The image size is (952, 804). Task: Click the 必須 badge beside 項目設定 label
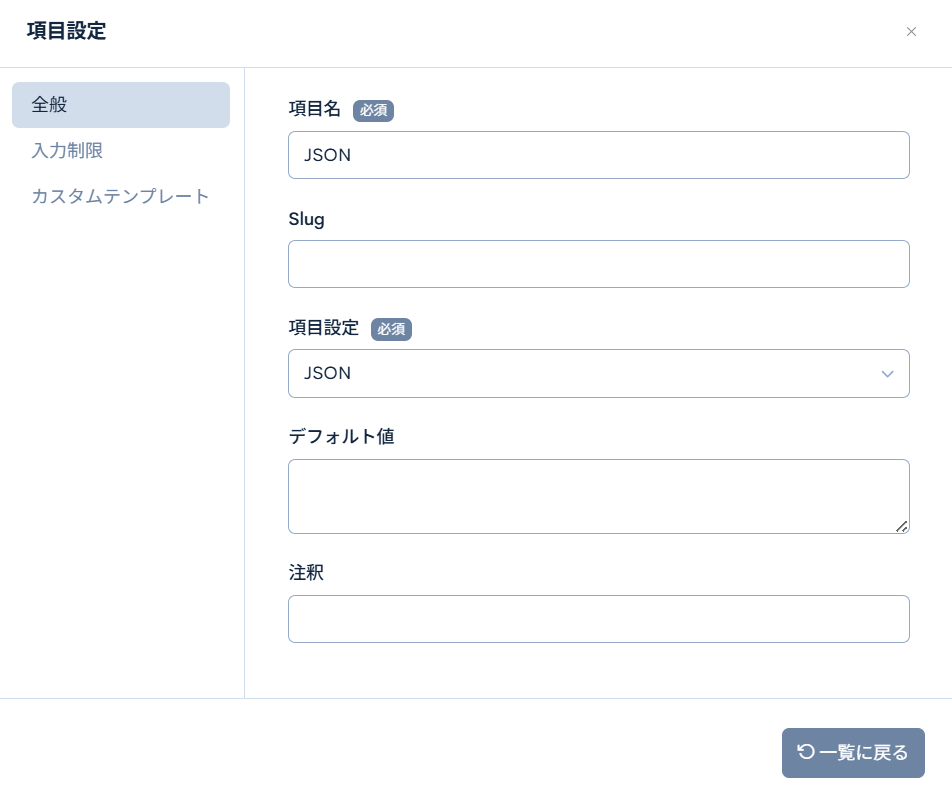pos(391,329)
